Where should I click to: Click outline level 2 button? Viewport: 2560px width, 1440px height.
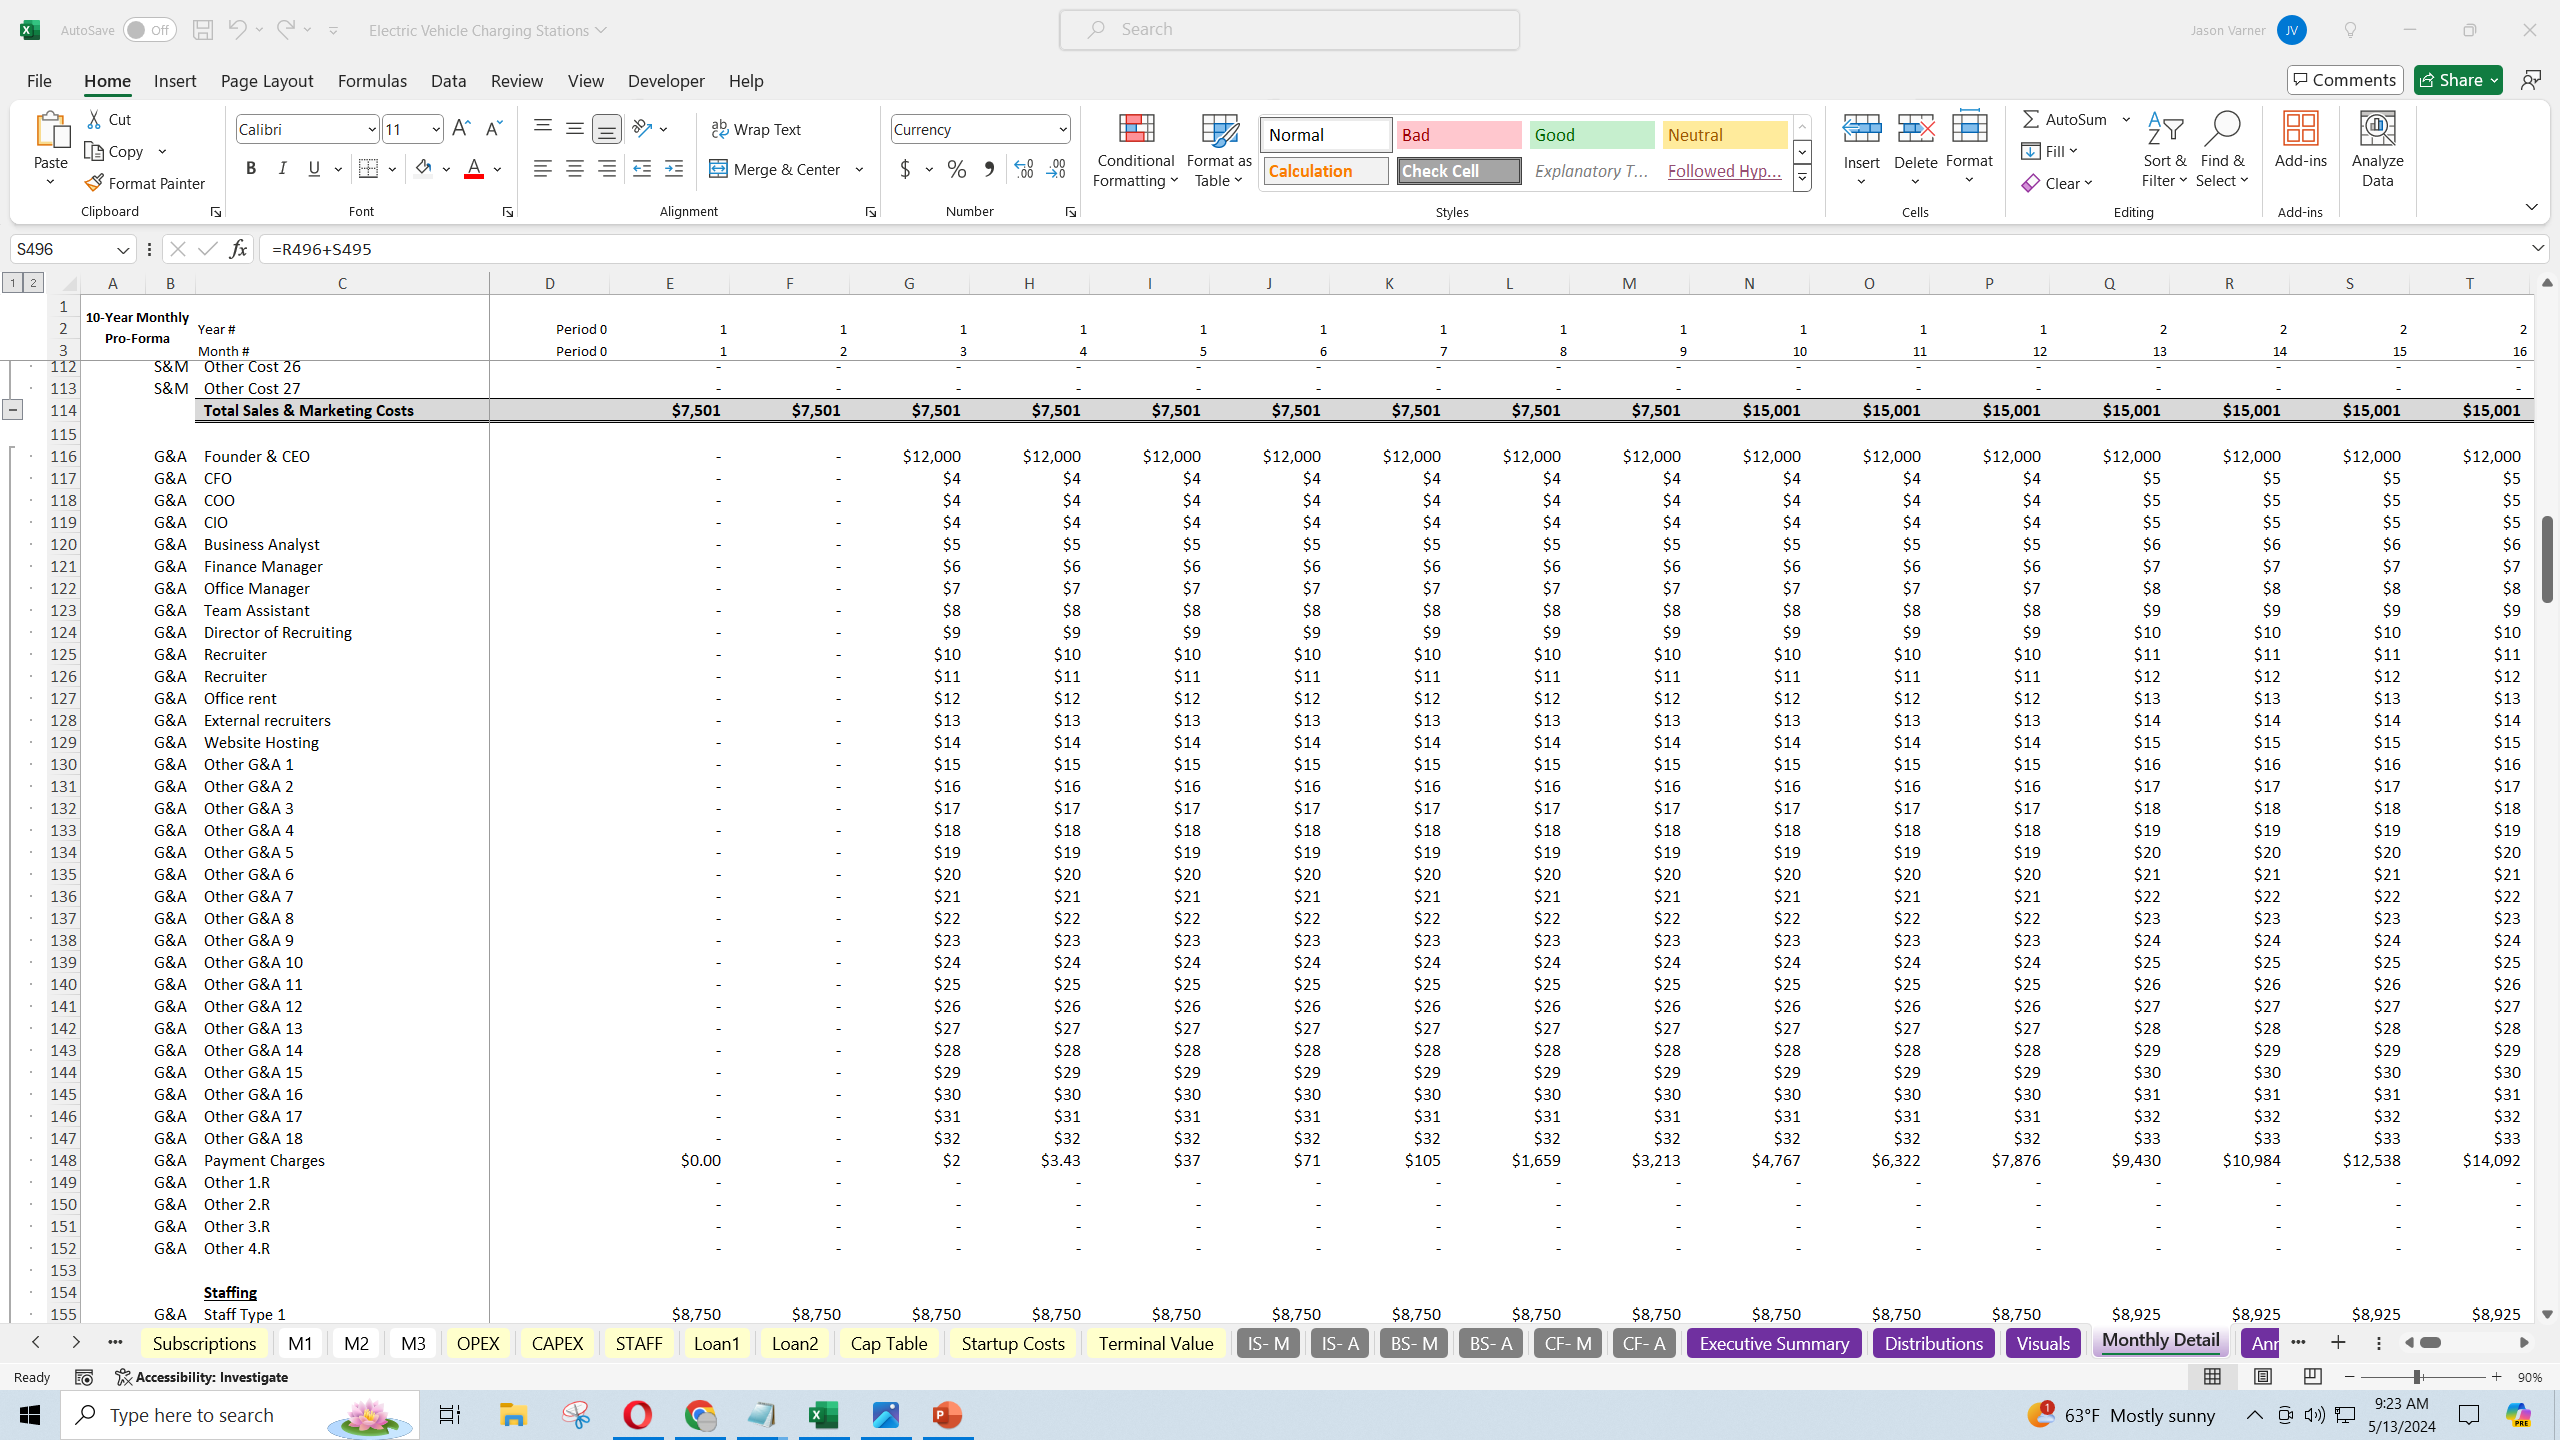(x=33, y=283)
